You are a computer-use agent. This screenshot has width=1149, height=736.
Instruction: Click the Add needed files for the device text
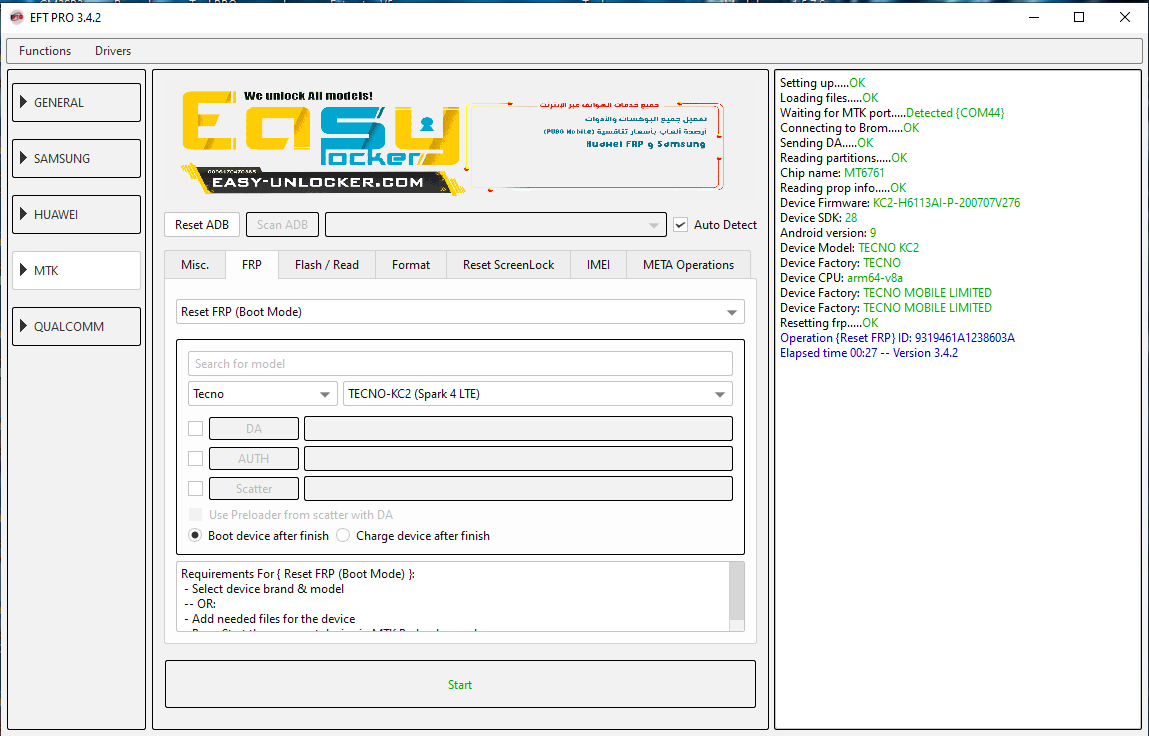tap(273, 619)
